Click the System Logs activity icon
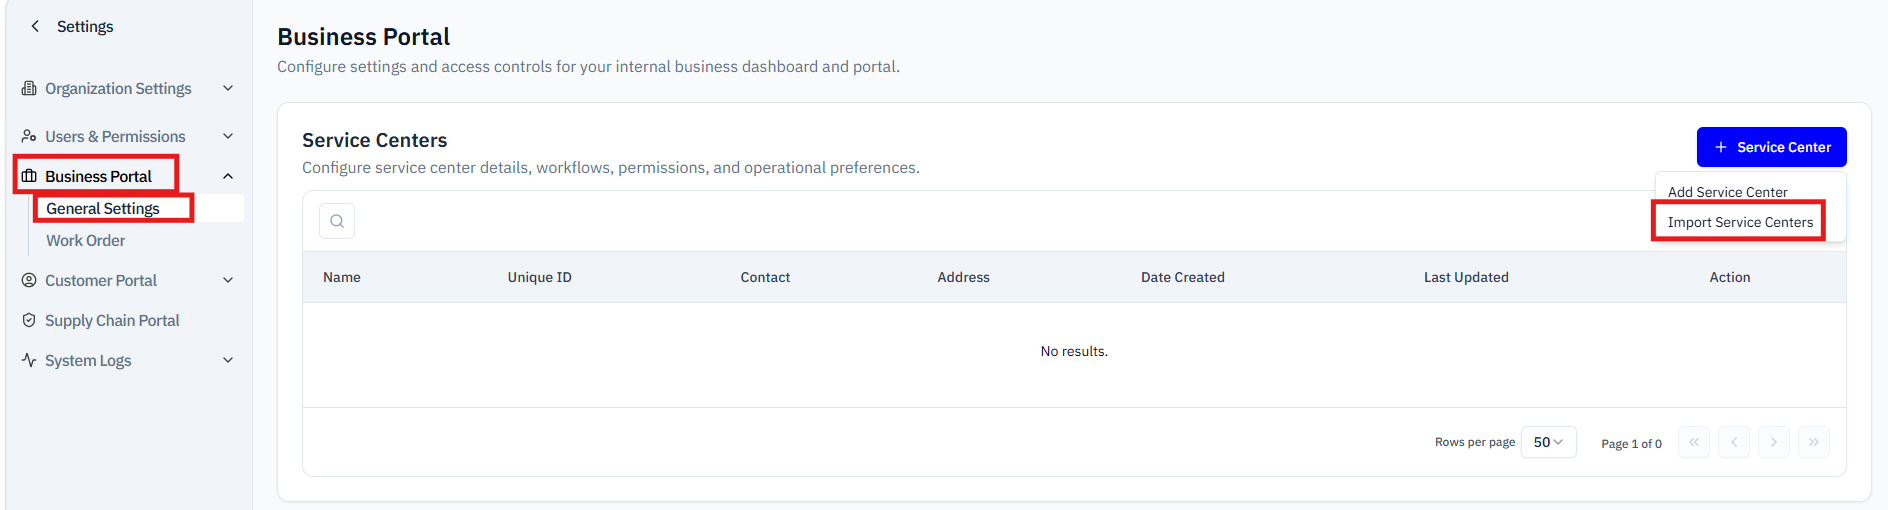Screen dimensions: 1888x510 [x=29, y=360]
